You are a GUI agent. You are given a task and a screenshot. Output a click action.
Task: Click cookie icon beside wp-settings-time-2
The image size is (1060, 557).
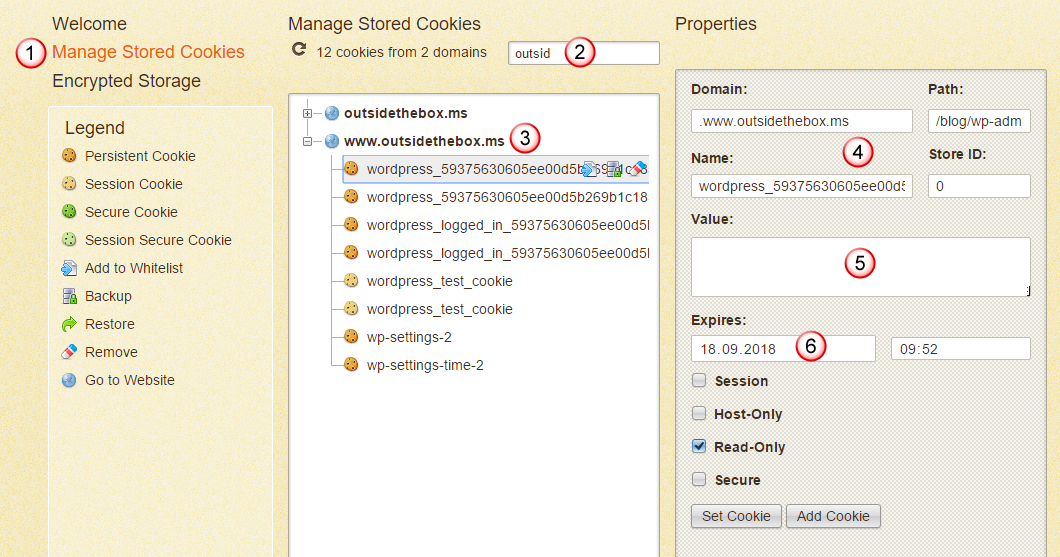coord(351,365)
